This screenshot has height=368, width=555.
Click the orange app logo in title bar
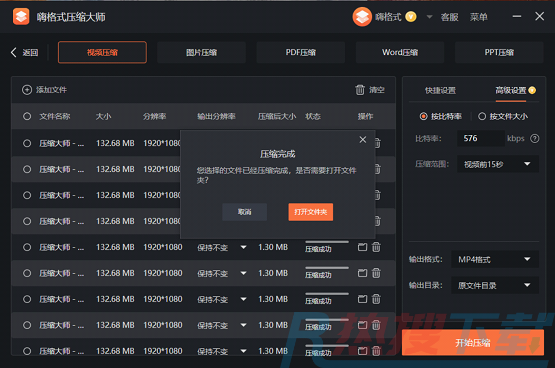[x=21, y=17]
